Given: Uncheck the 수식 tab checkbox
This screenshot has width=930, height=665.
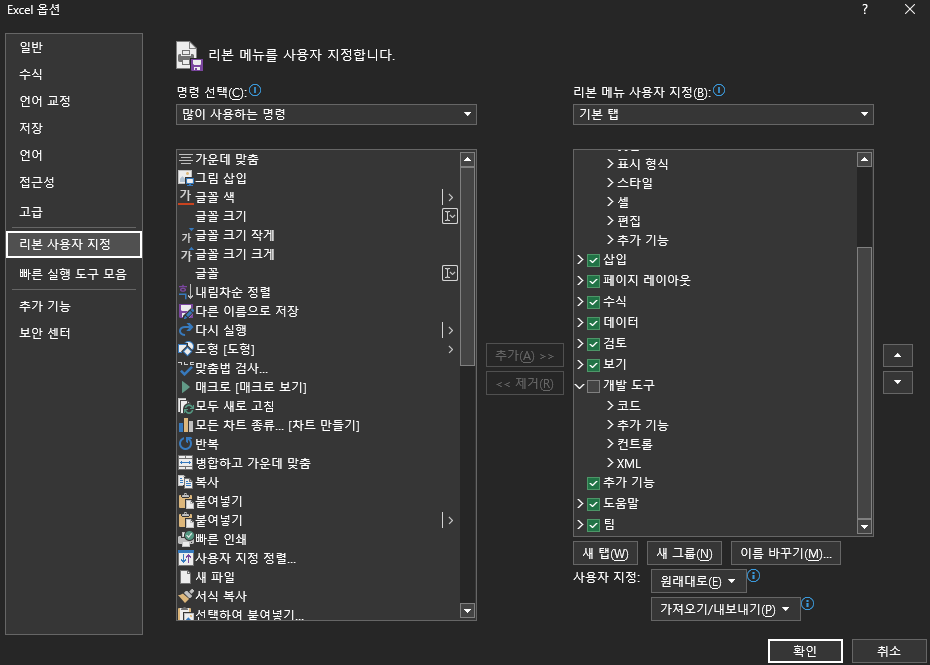Looking at the screenshot, I should (x=593, y=302).
